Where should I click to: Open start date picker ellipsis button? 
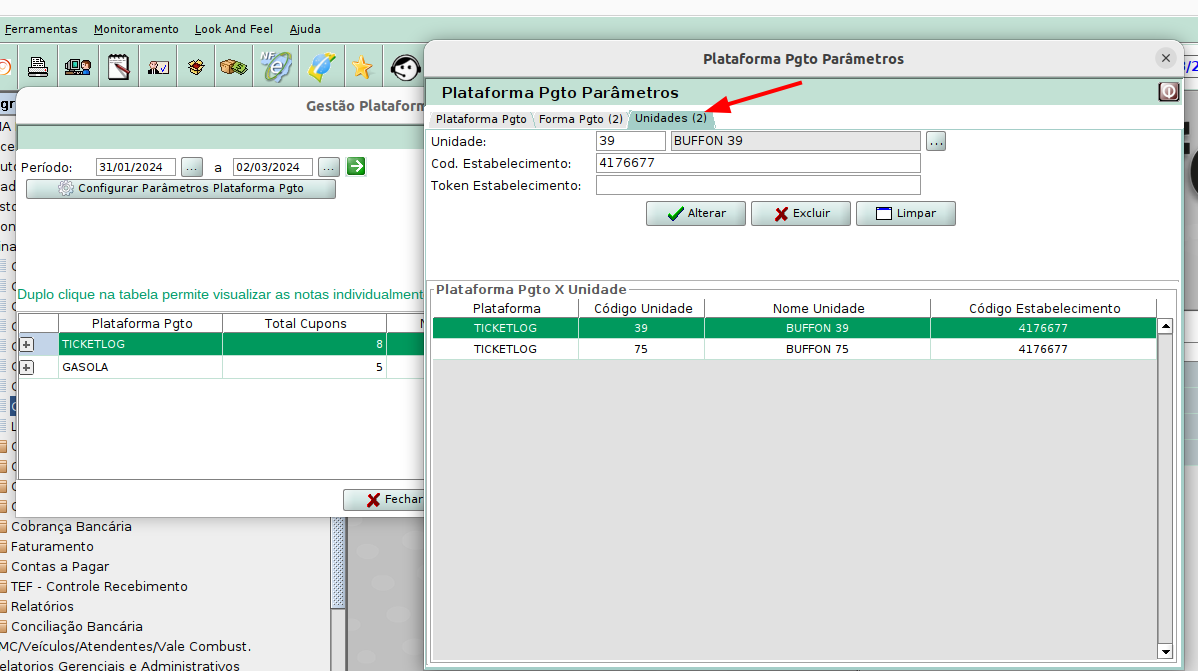[192, 167]
